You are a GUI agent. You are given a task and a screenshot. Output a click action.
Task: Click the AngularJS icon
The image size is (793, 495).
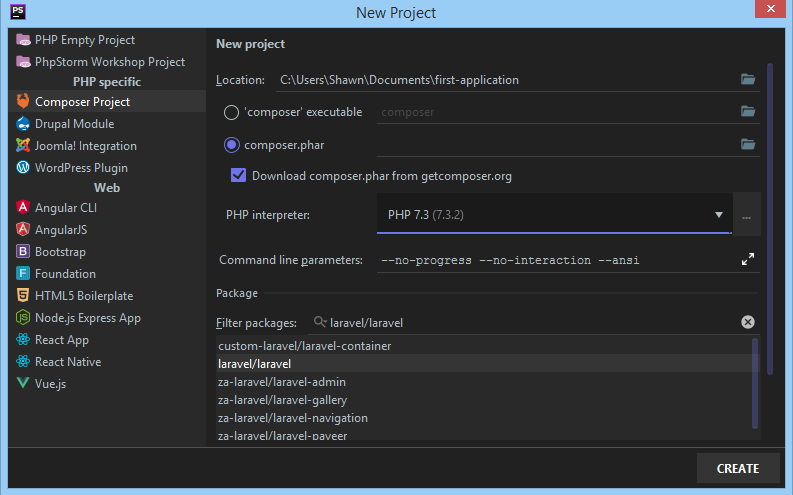pyautogui.click(x=23, y=230)
